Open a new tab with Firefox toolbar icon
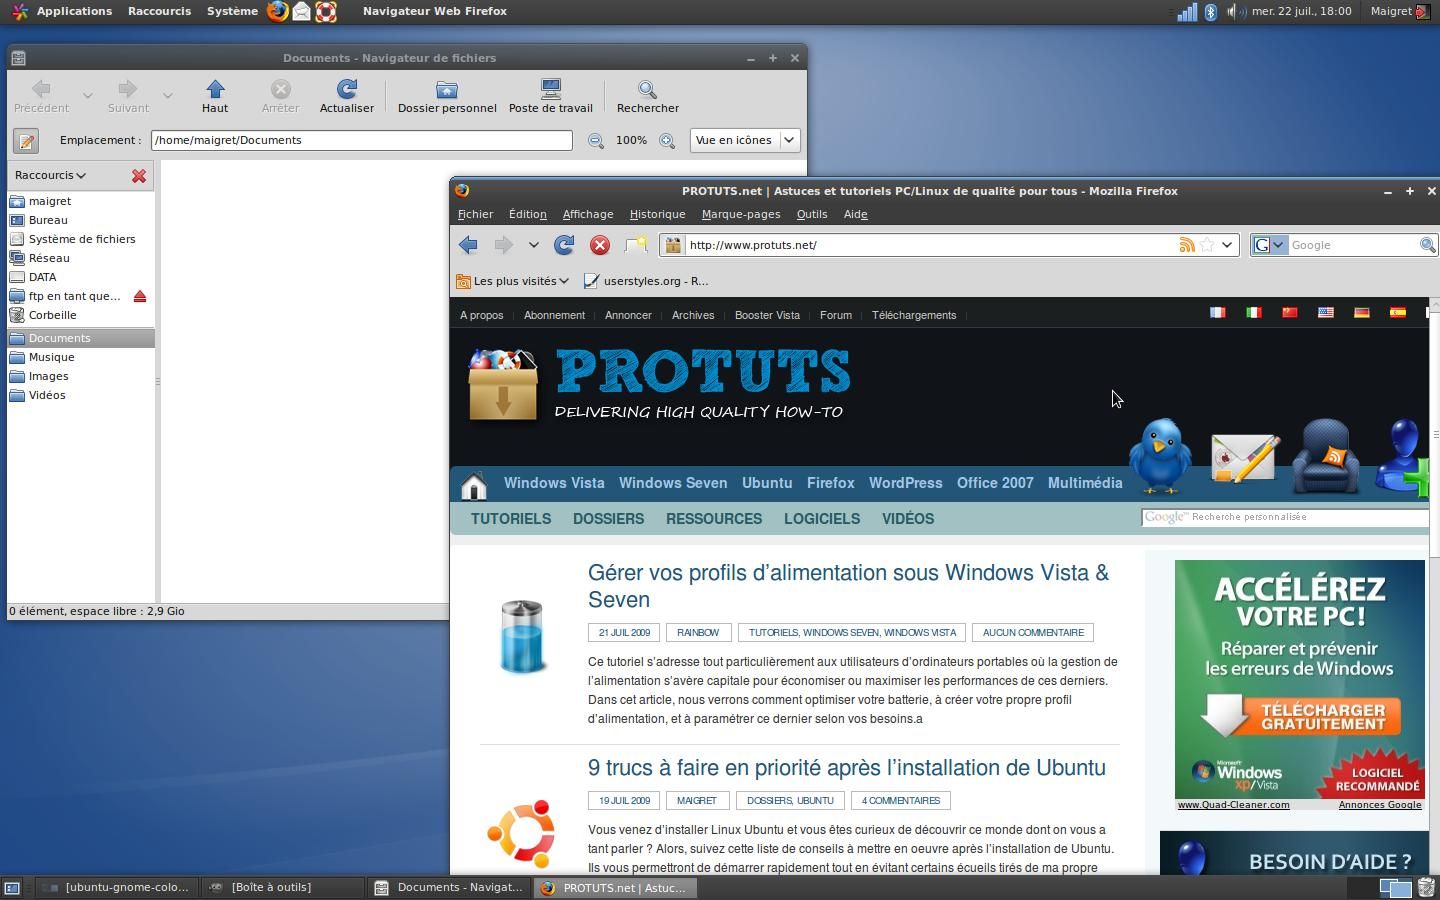 (636, 245)
